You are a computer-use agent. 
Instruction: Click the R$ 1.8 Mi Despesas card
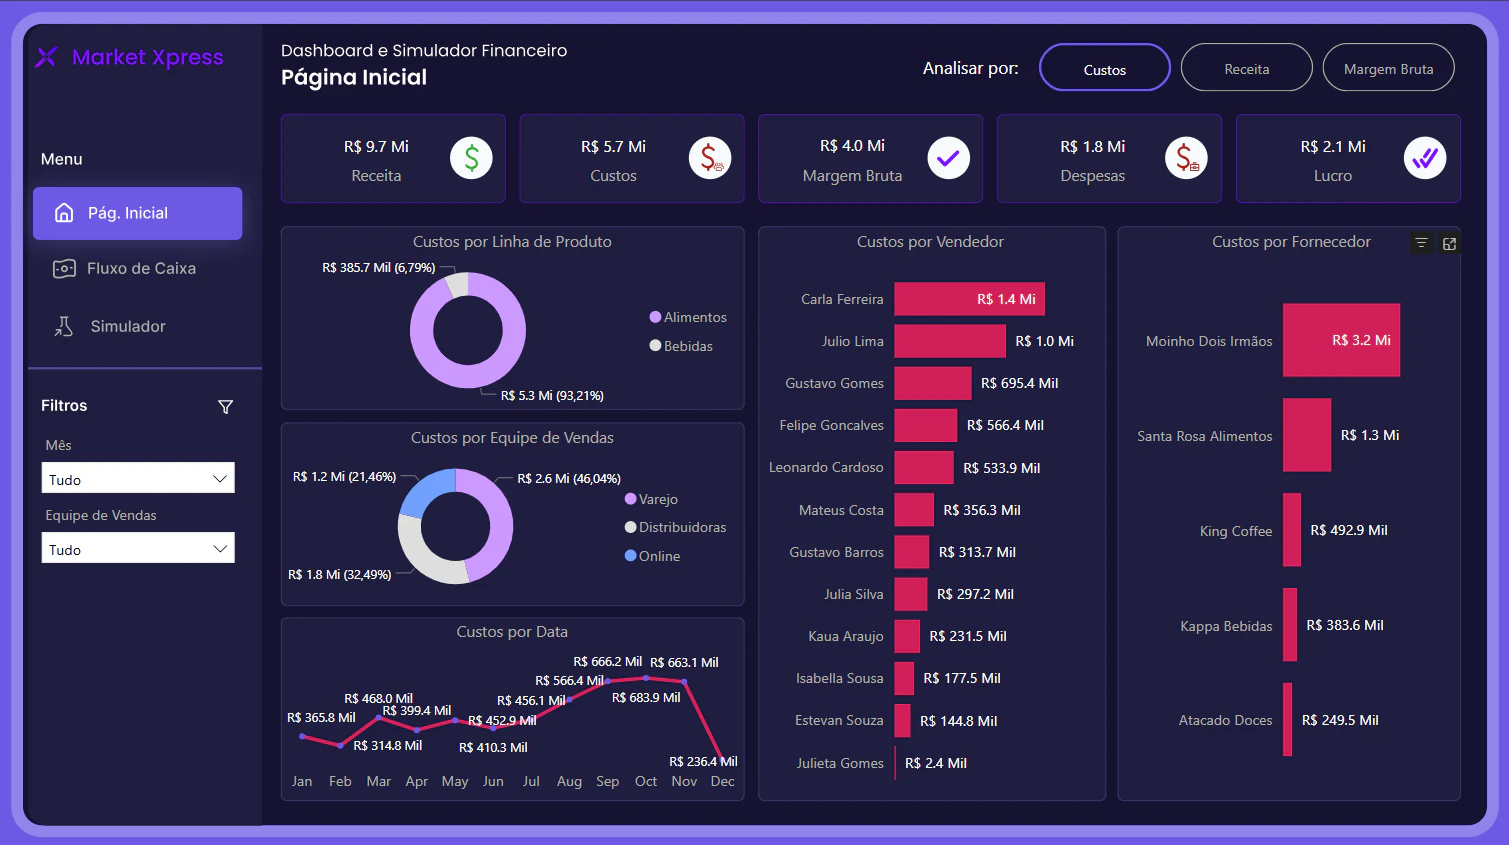click(1109, 159)
